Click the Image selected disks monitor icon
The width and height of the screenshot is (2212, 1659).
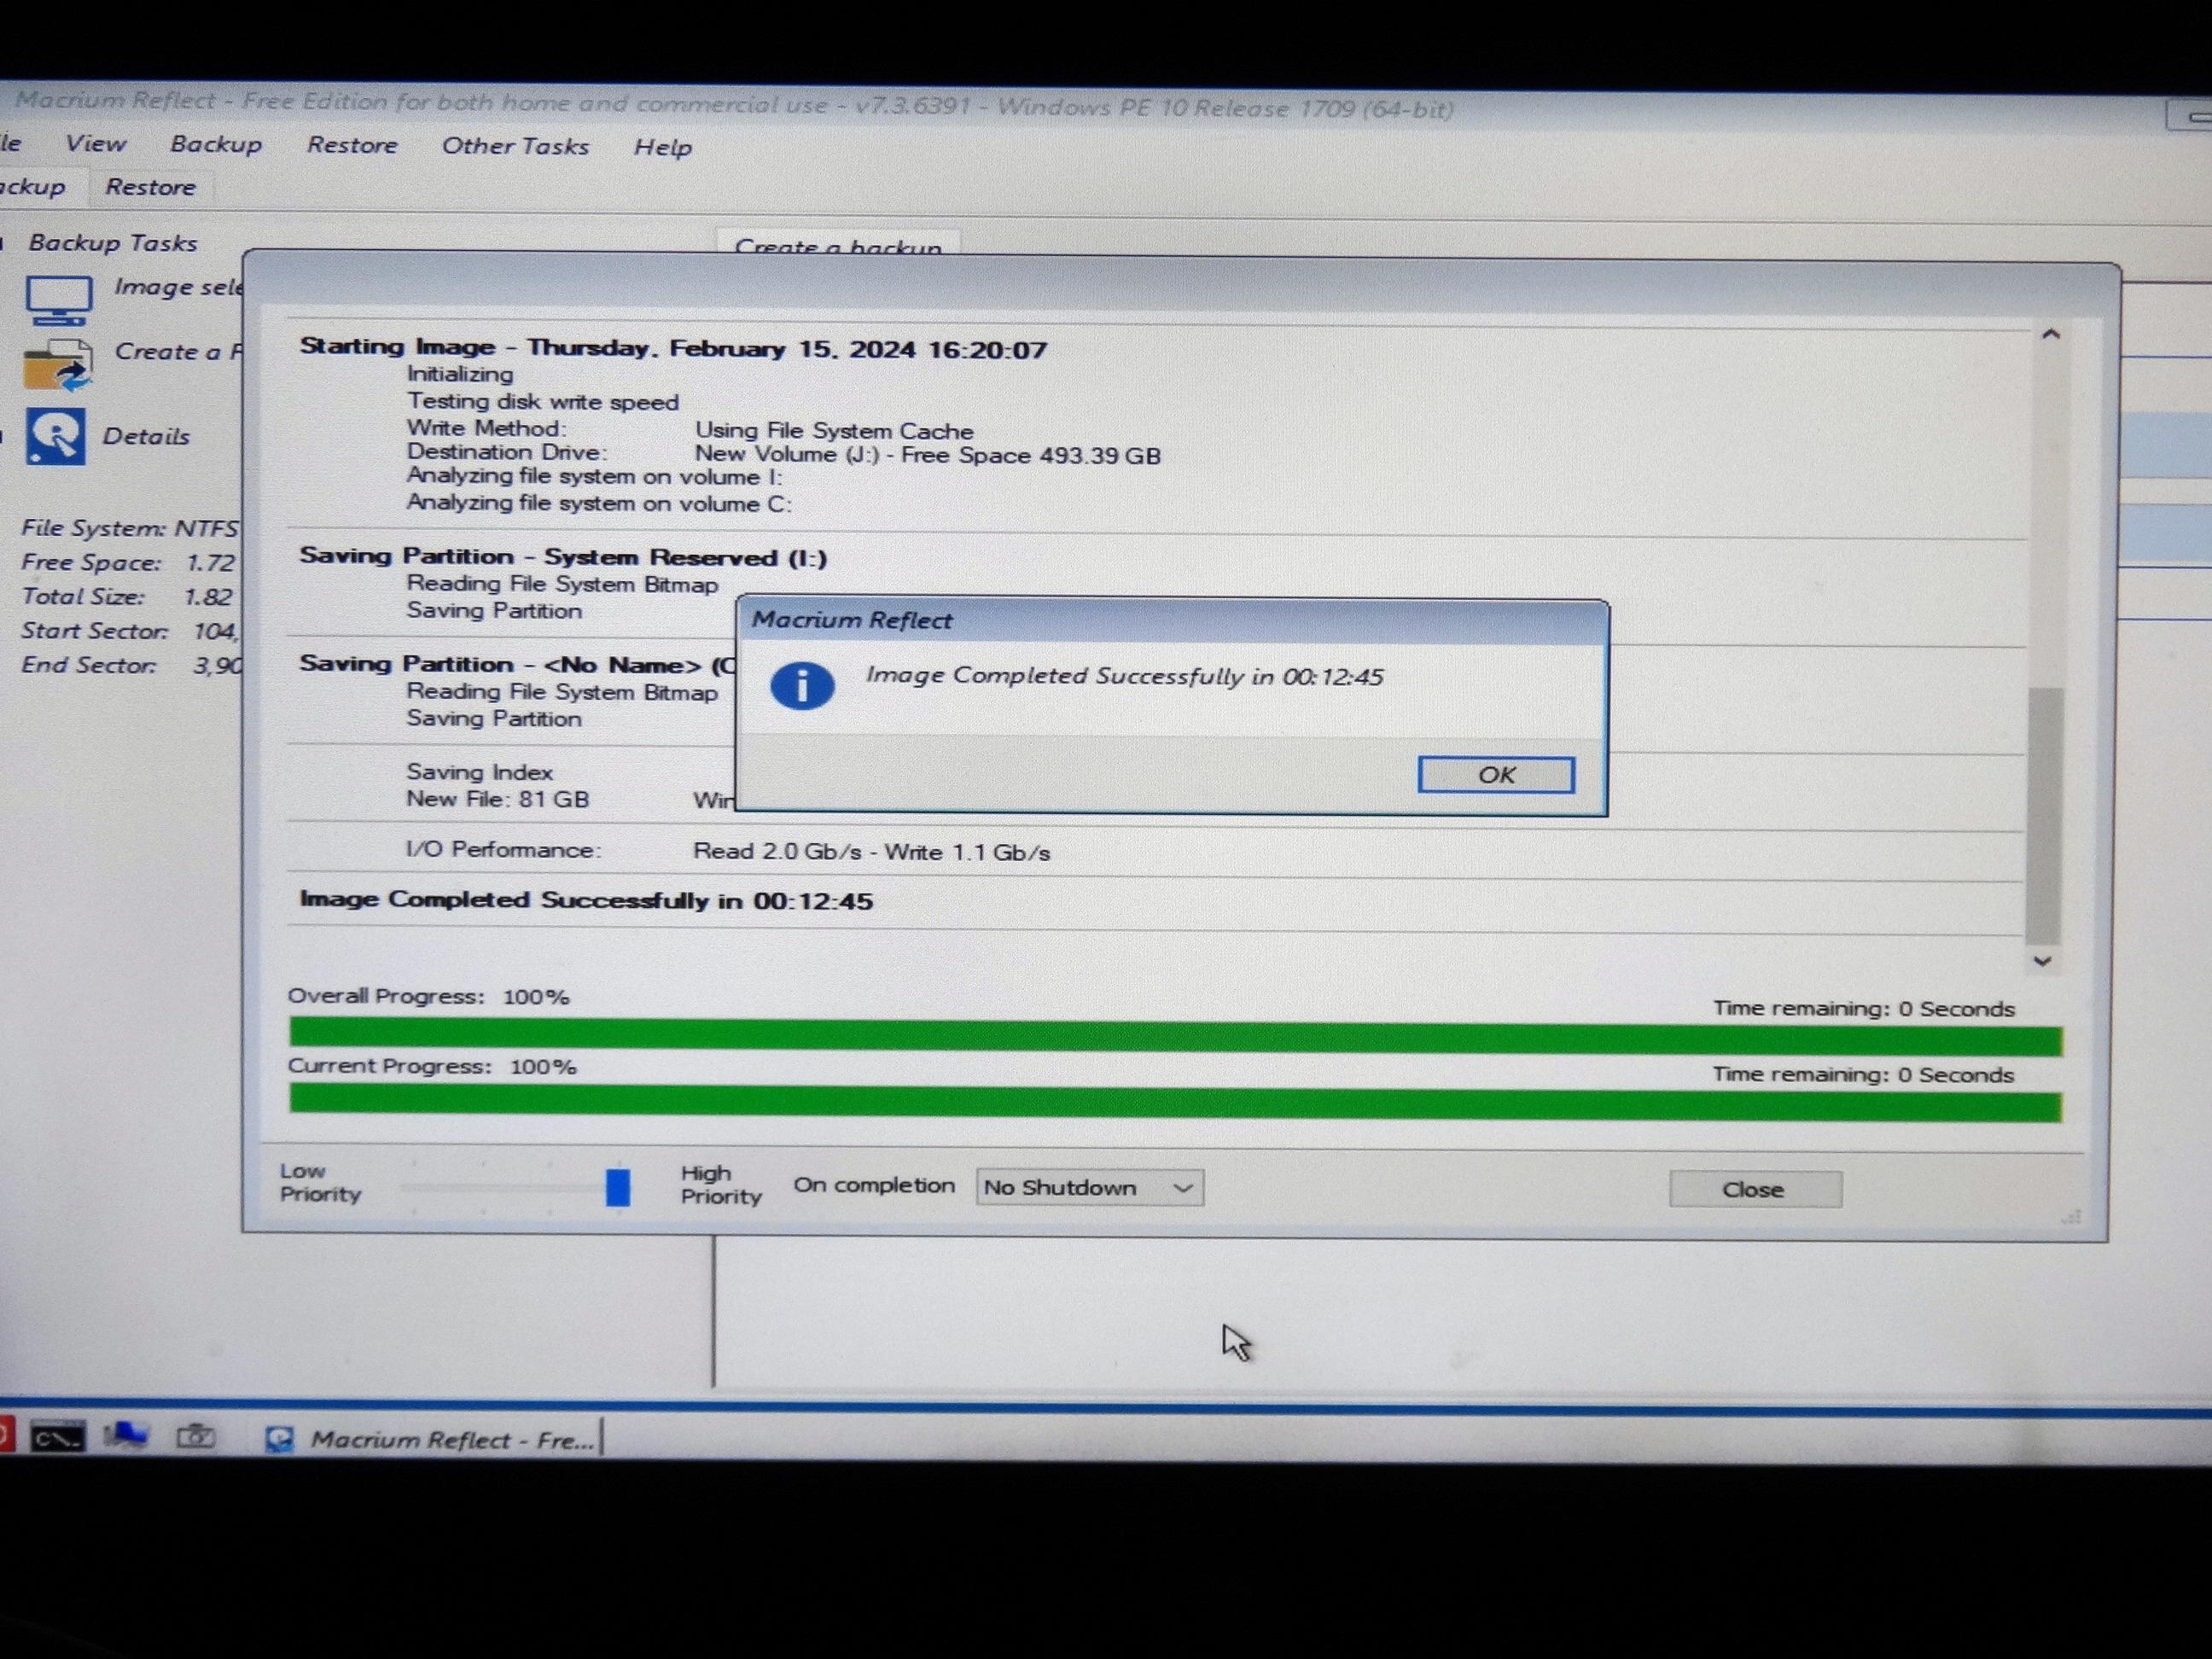[59, 300]
